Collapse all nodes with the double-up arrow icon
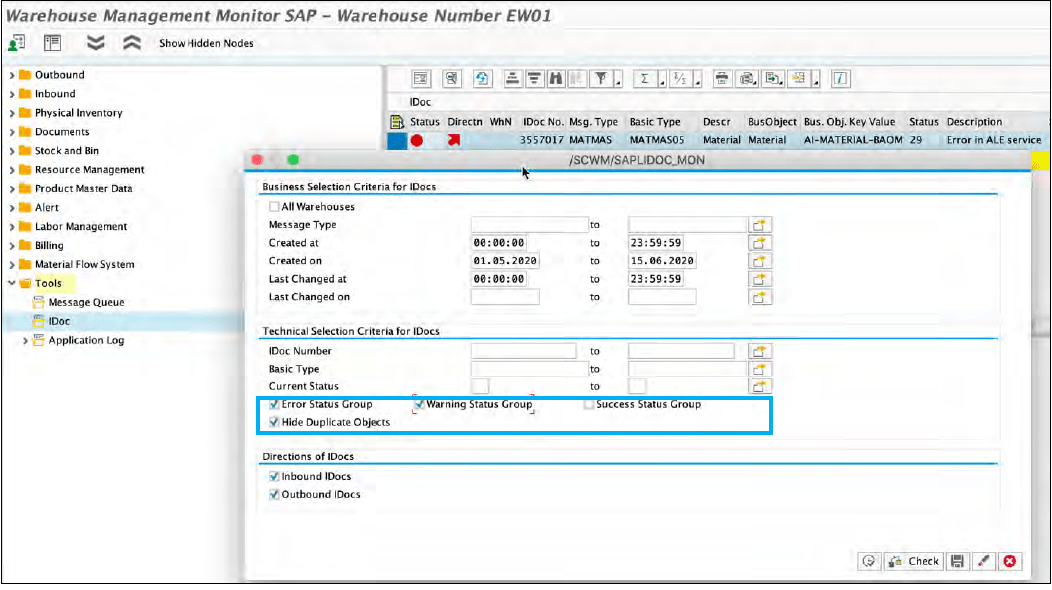Image resolution: width=1052 pixels, height=590 pixels. point(132,43)
